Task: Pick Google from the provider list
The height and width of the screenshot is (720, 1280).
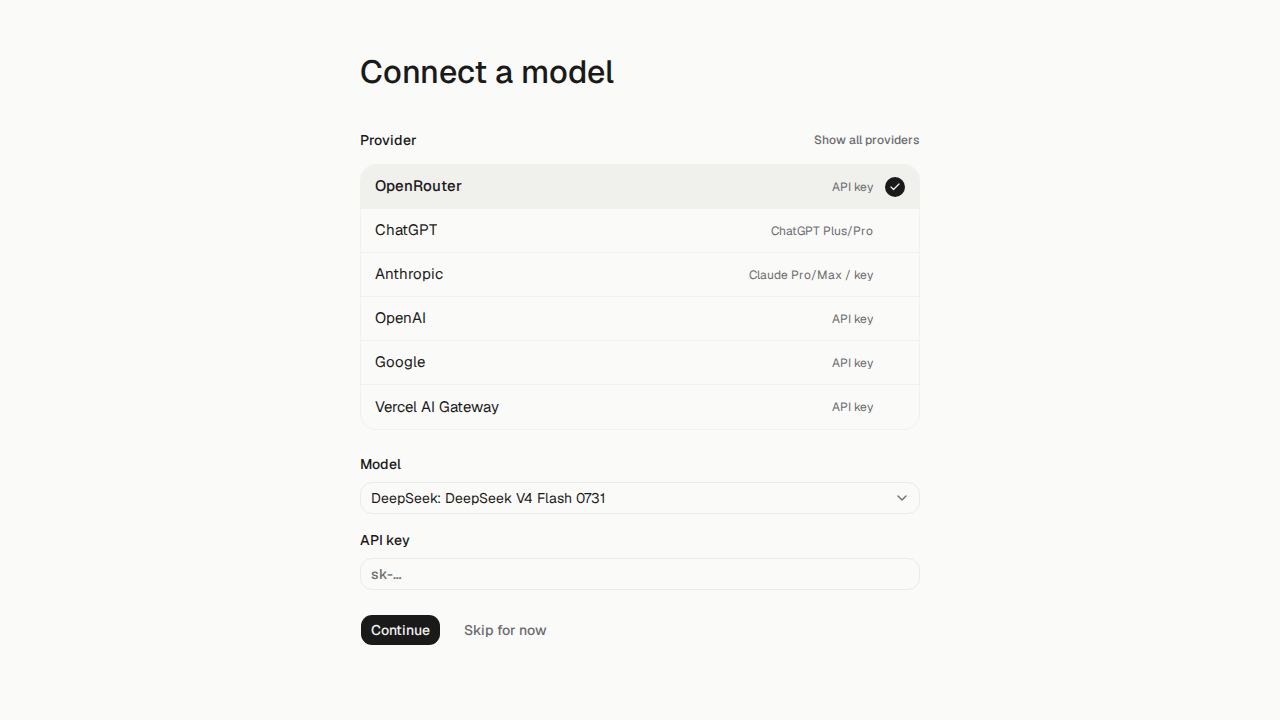Action: click(640, 363)
